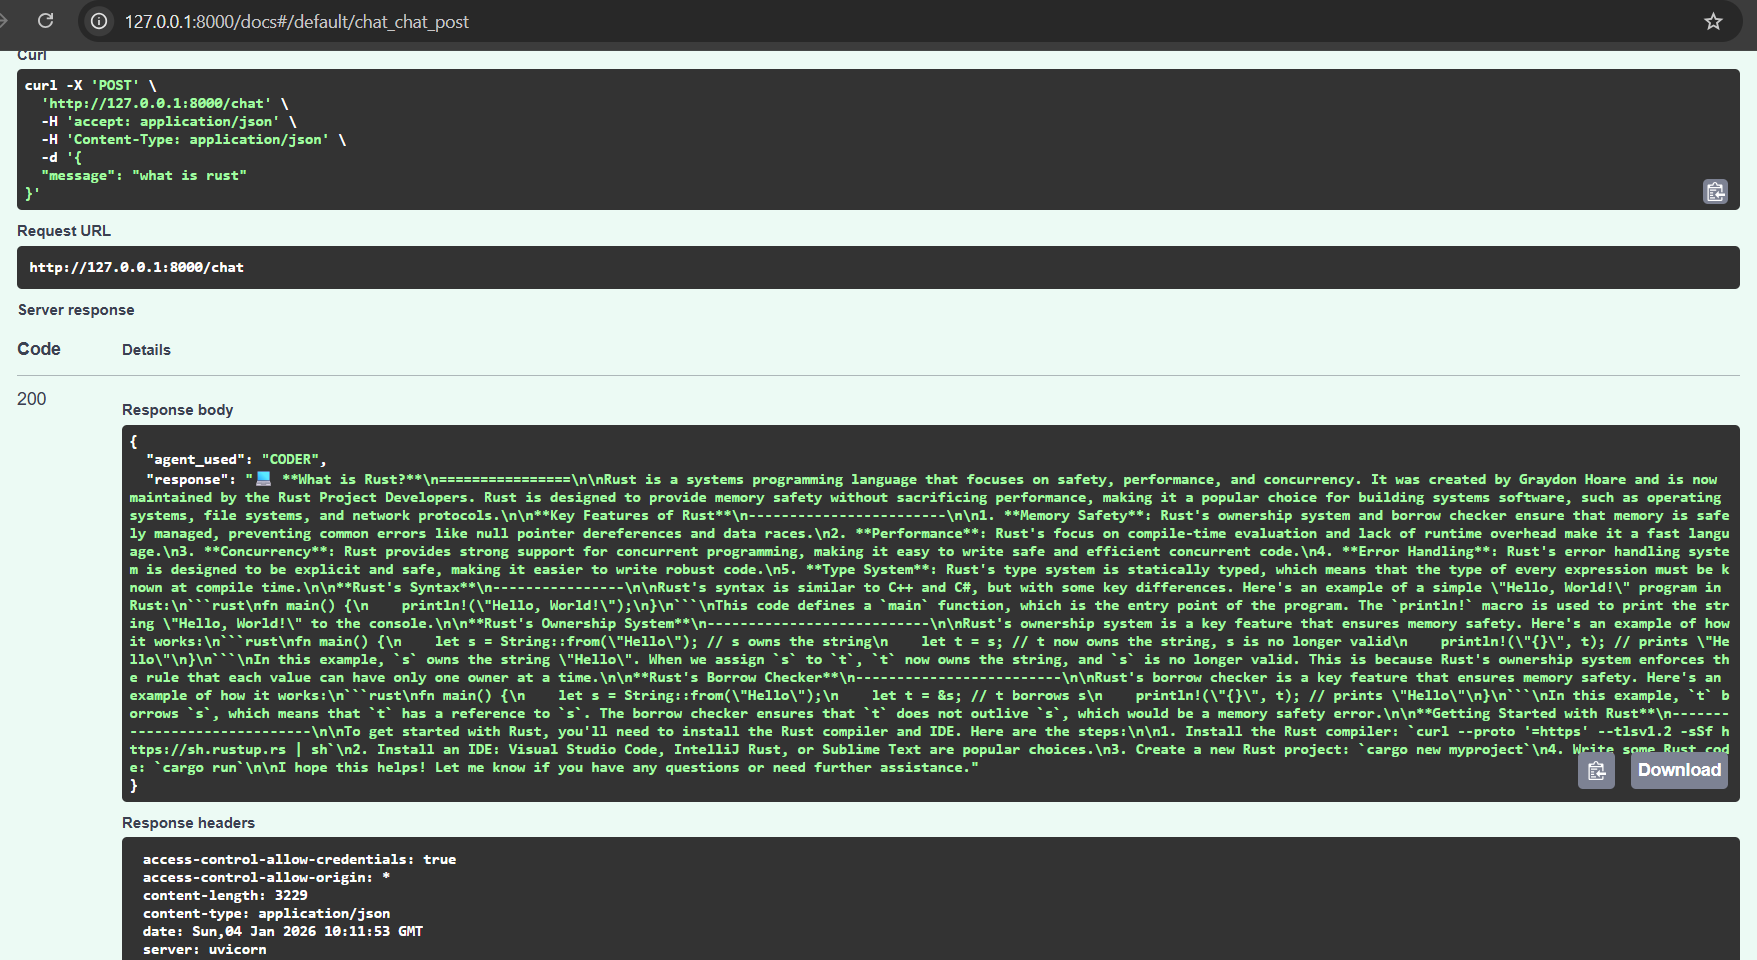The image size is (1757, 960).
Task: Click the access-control-allow-credentials: true header
Action: pos(299,859)
